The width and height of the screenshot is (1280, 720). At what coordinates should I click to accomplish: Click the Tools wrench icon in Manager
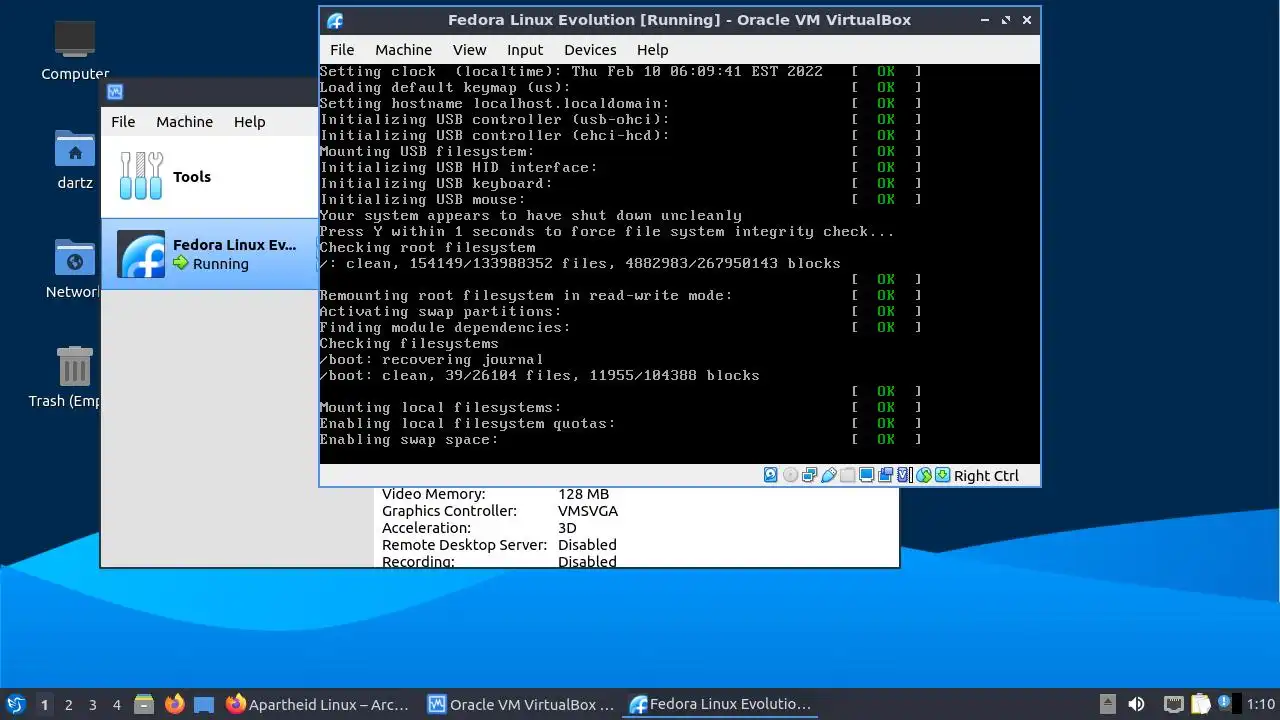[140, 176]
